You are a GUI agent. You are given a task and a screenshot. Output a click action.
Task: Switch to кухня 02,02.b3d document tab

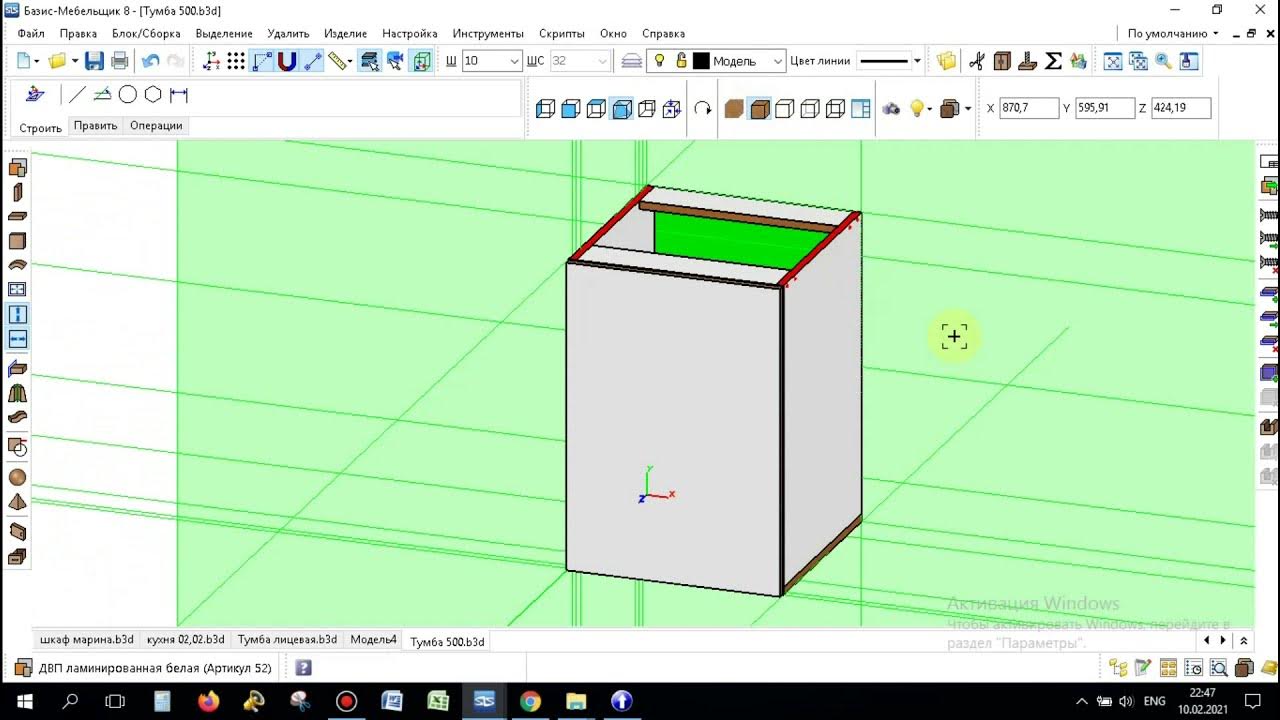pos(185,639)
